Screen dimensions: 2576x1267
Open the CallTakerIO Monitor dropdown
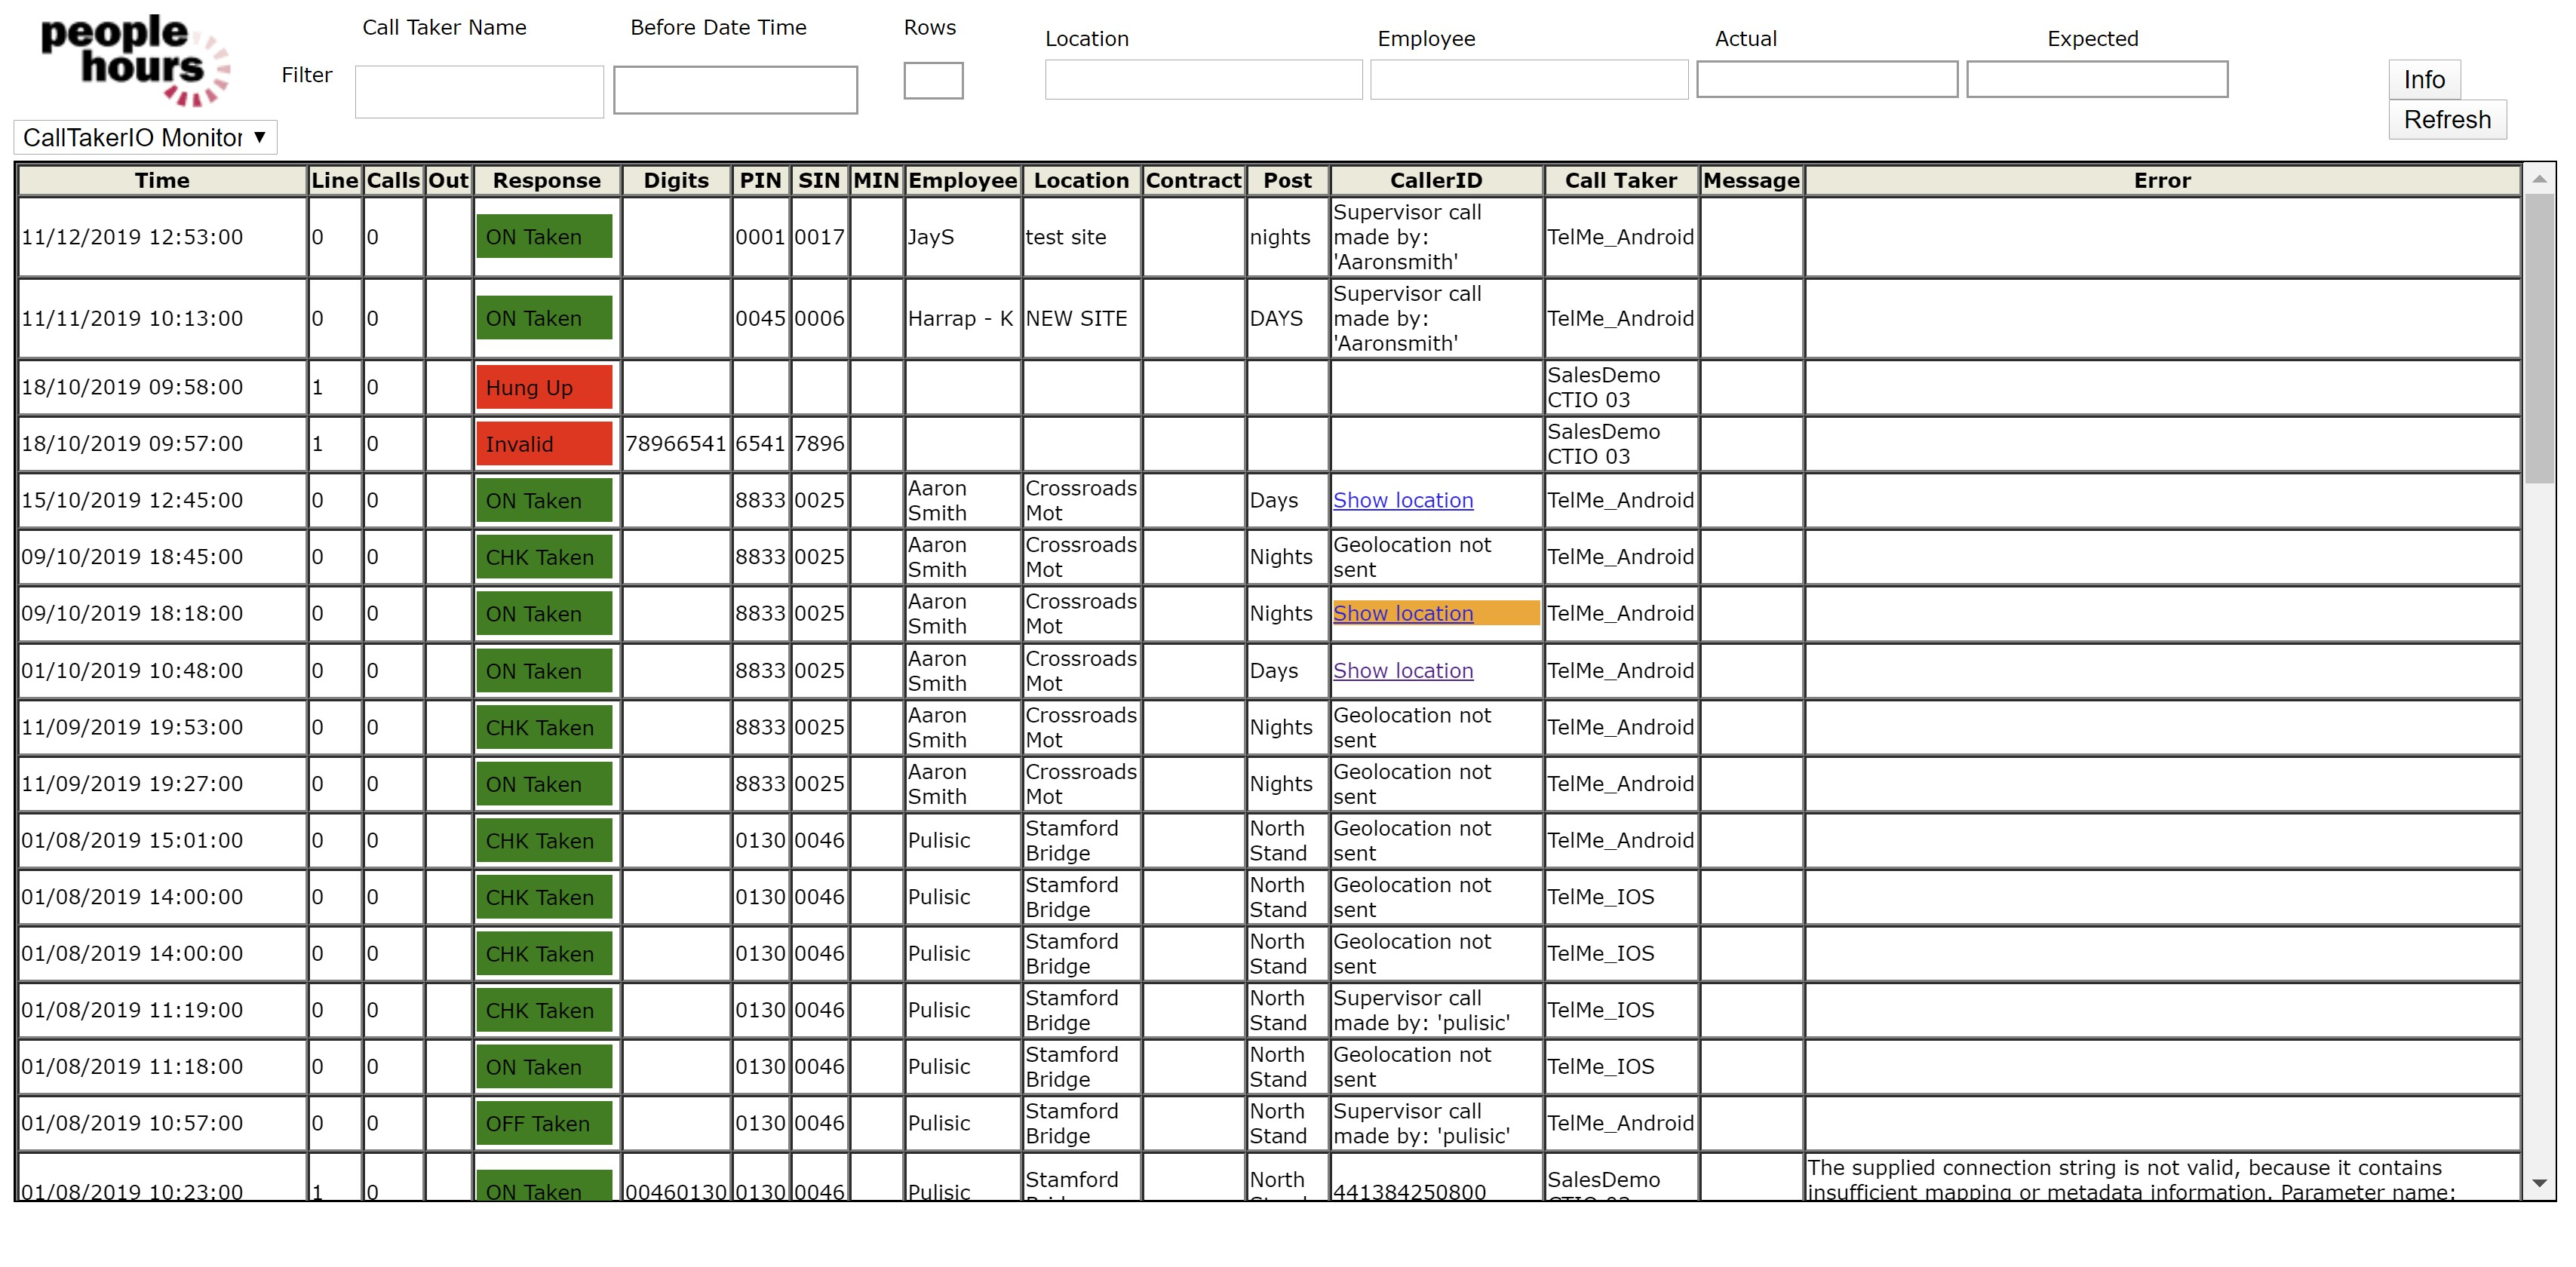point(145,137)
